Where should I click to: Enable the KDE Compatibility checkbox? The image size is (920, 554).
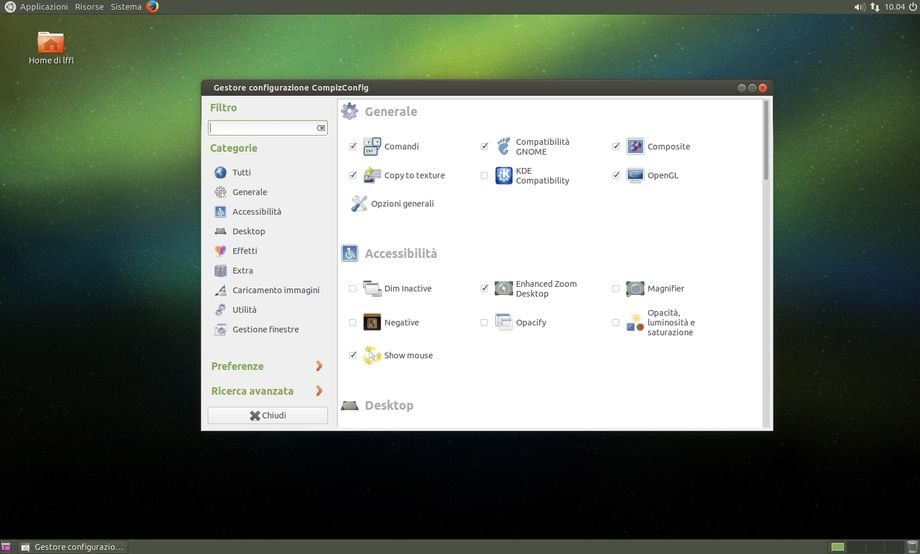click(x=485, y=176)
